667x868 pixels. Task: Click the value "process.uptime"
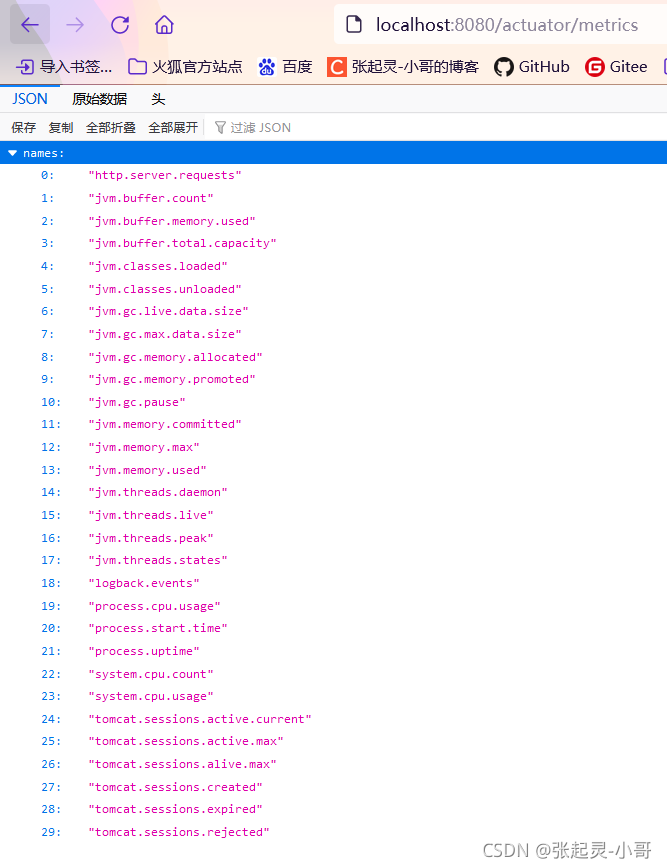tap(144, 651)
